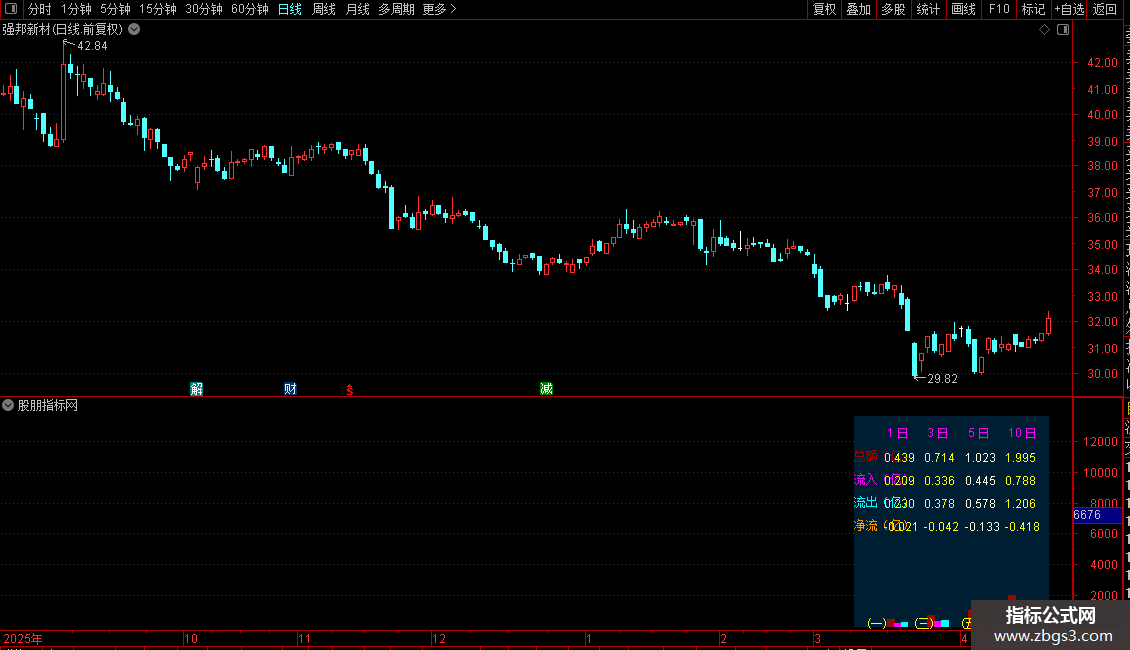Click the 返回 back button
1130x650 pixels.
point(1105,9)
